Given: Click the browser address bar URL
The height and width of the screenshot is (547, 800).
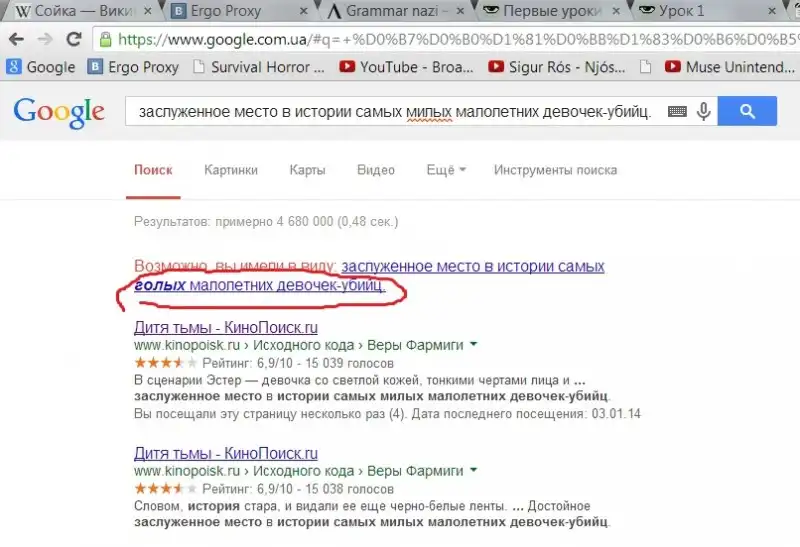Looking at the screenshot, I should [x=450, y=41].
